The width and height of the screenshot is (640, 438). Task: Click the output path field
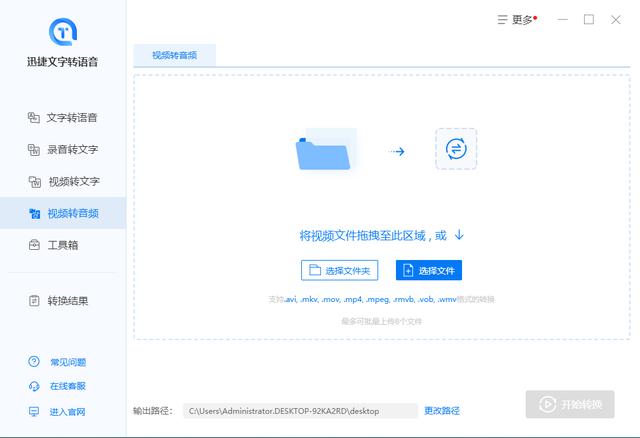tap(300, 411)
